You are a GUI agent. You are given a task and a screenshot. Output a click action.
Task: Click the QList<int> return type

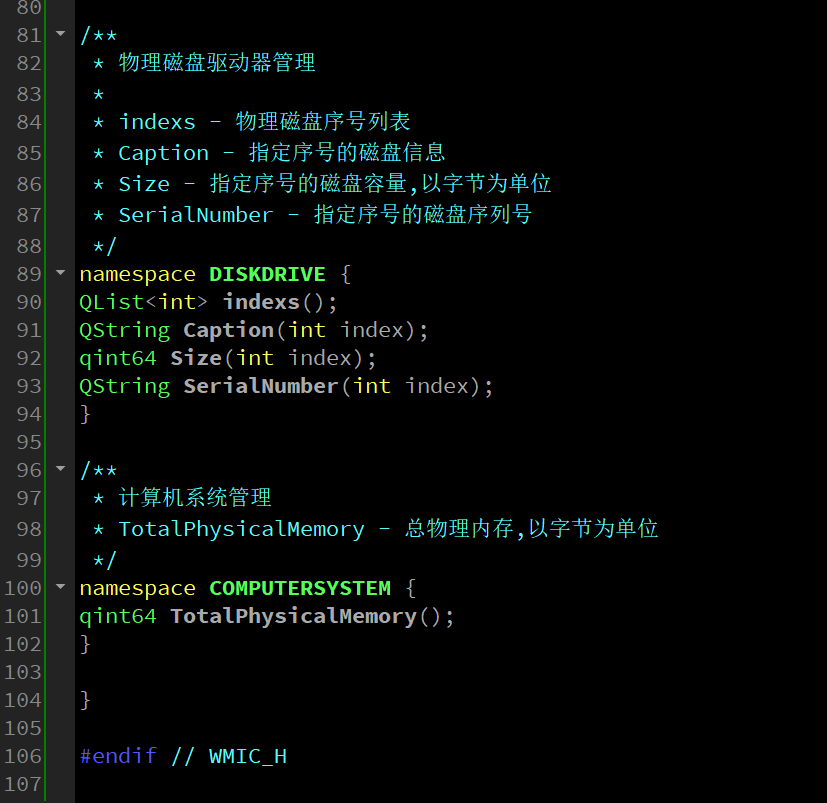[143, 302]
